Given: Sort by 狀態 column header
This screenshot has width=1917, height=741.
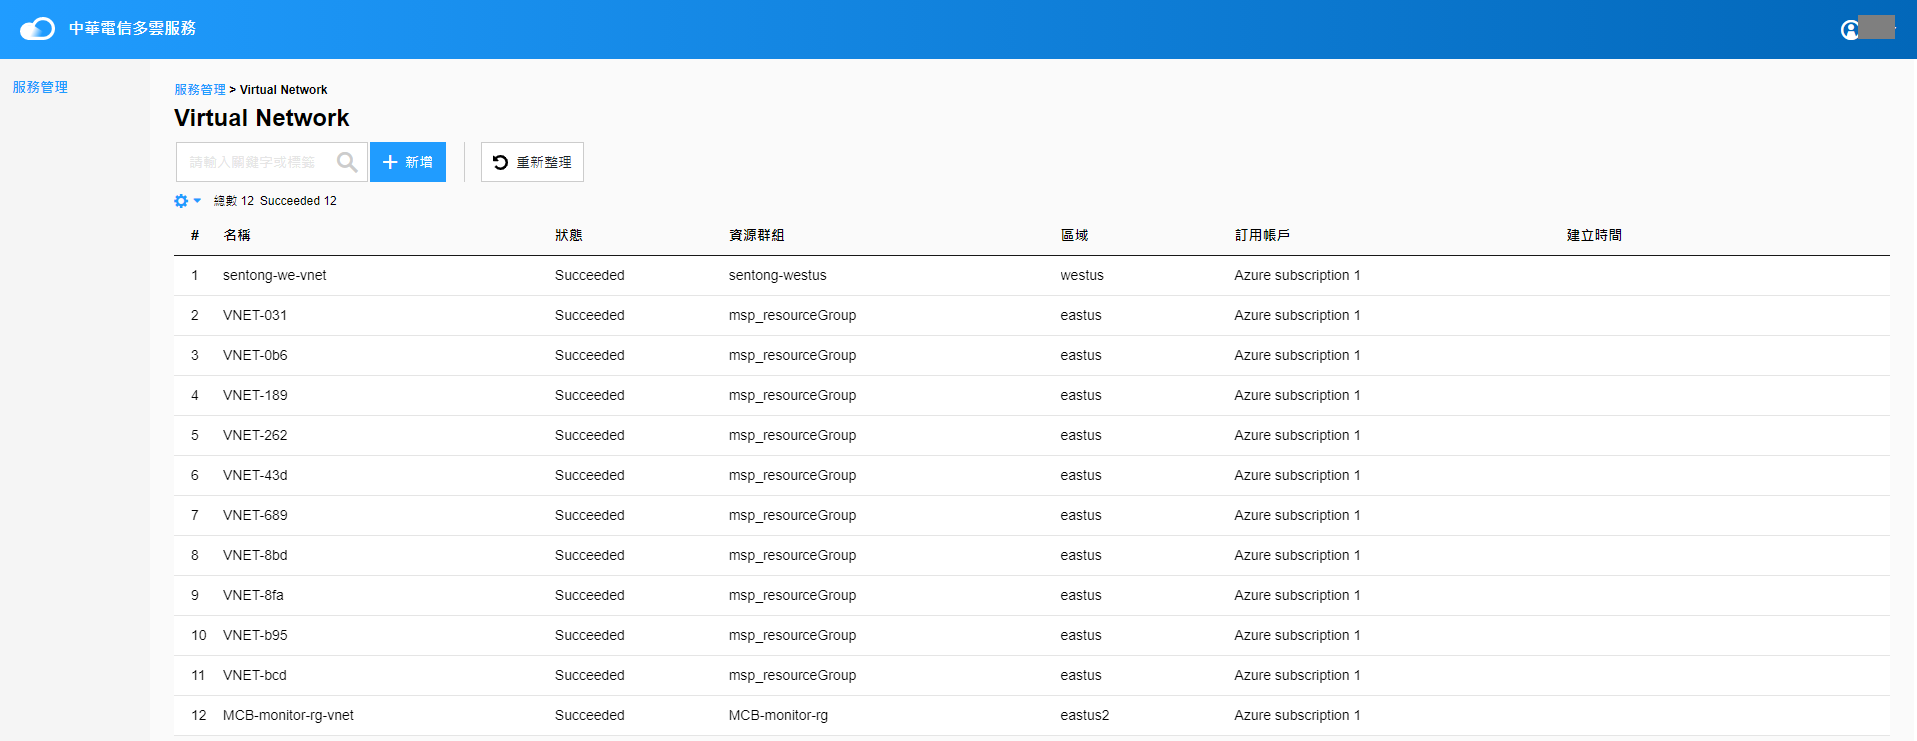Looking at the screenshot, I should coord(569,235).
